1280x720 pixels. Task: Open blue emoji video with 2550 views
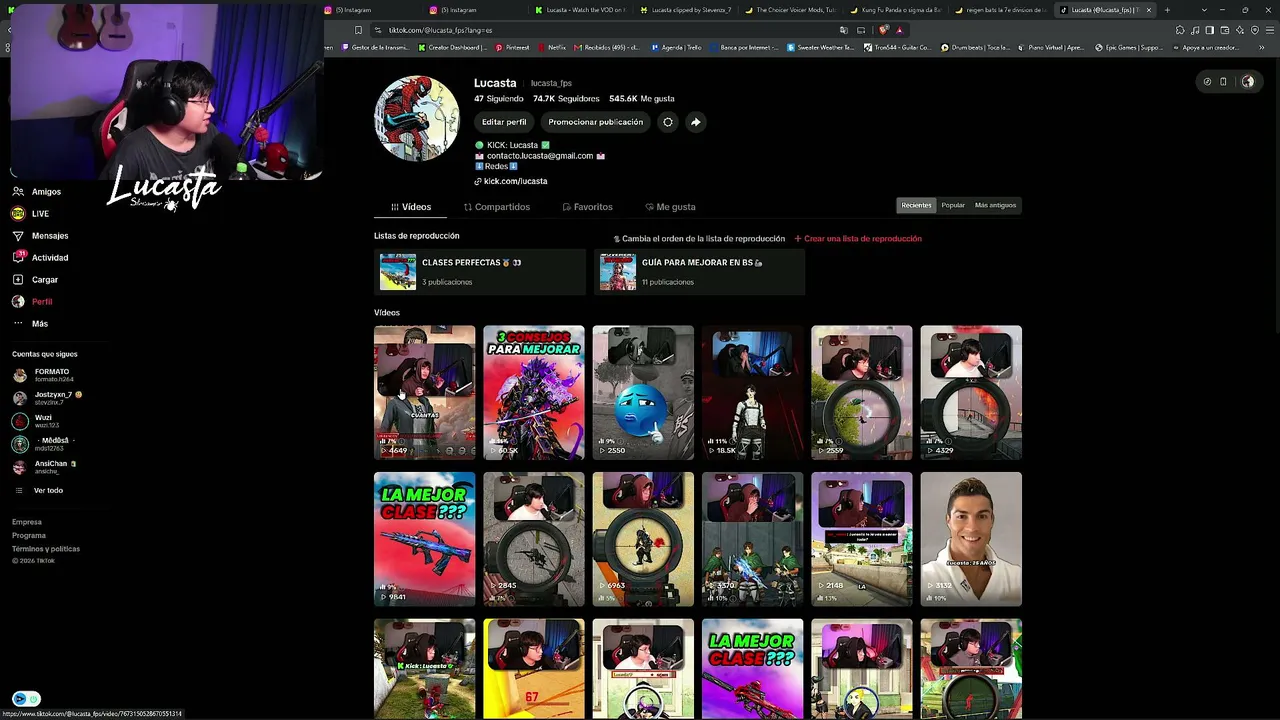pyautogui.click(x=643, y=392)
